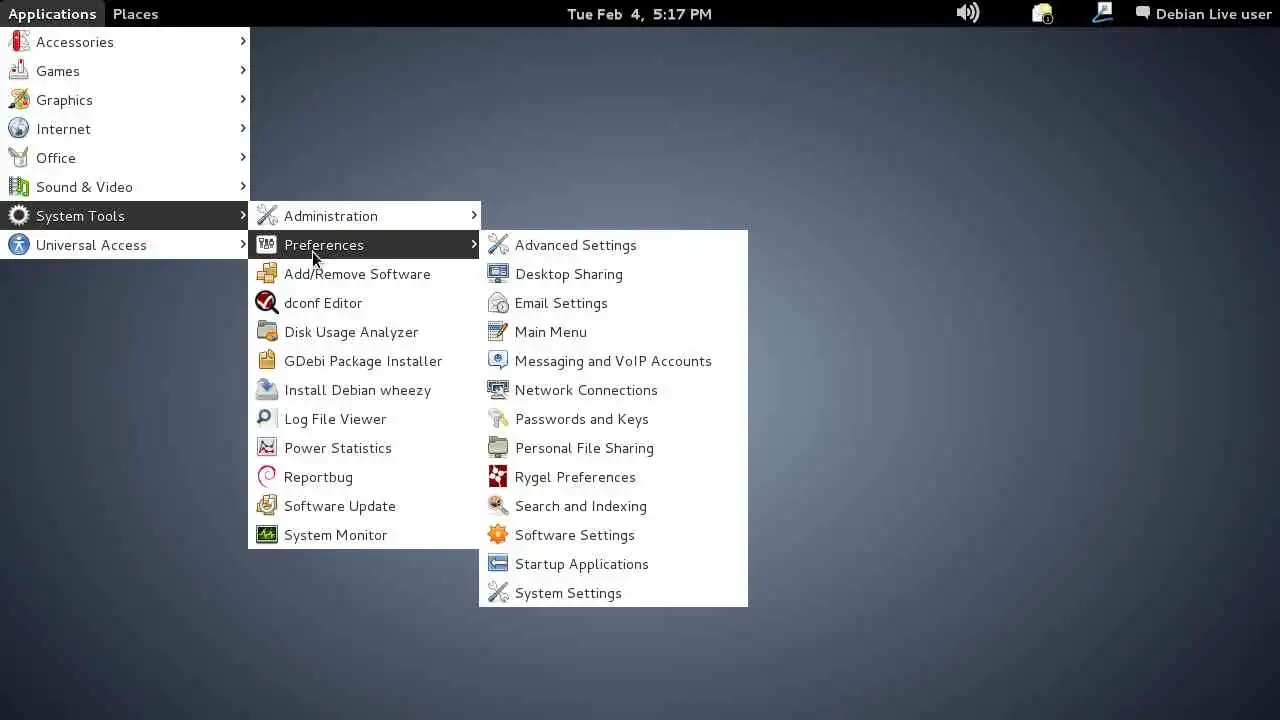Screen dimensions: 1280x720
Task: Choose Passwords and Keys menu entry
Action: pos(613,419)
